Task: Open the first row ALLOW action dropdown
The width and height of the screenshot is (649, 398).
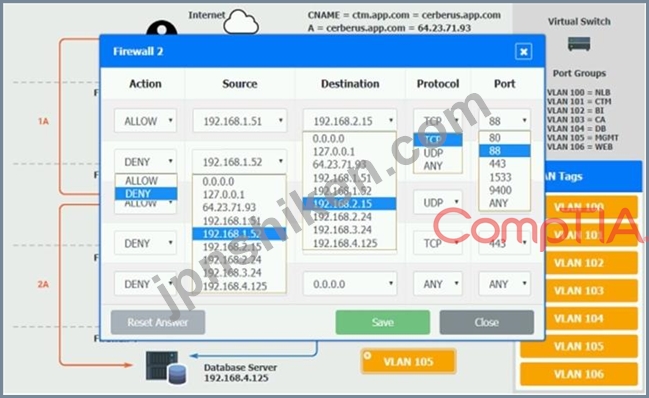Action: 145,121
